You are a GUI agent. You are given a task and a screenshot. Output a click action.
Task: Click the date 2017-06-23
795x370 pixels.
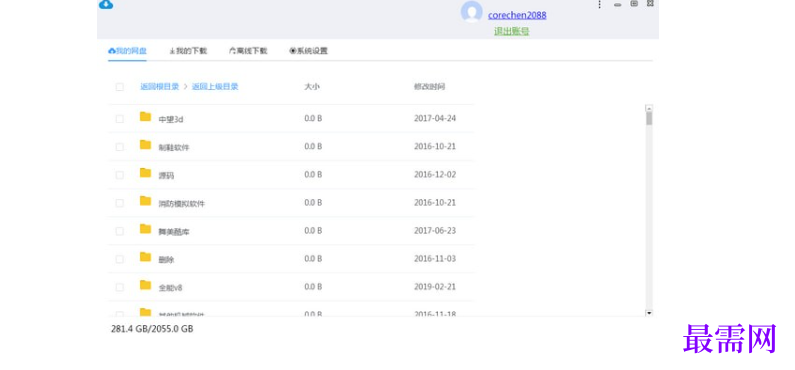coord(435,231)
